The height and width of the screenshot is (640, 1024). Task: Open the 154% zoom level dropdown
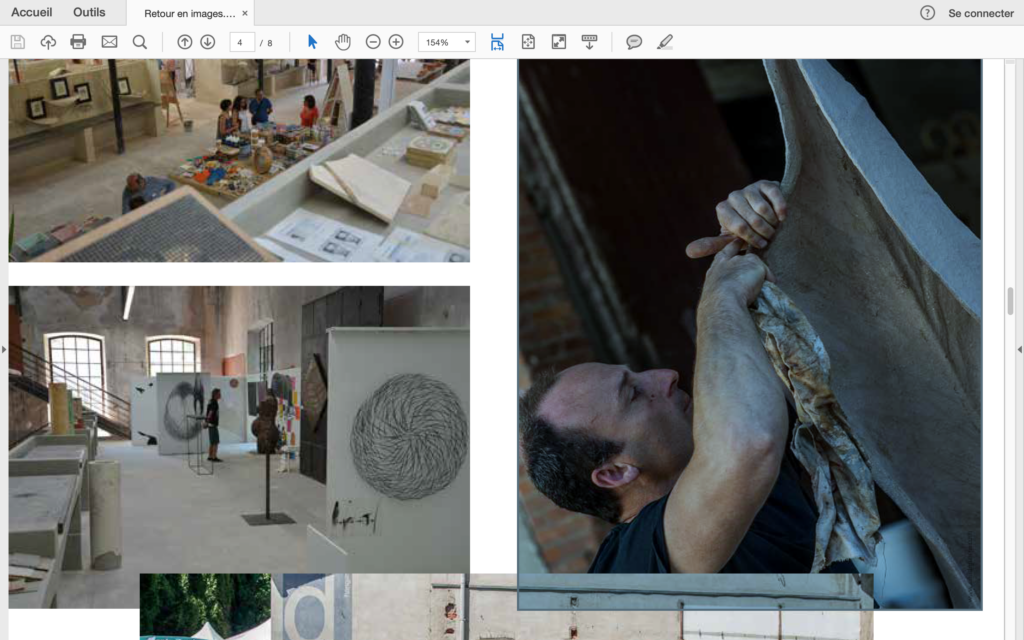[448, 42]
